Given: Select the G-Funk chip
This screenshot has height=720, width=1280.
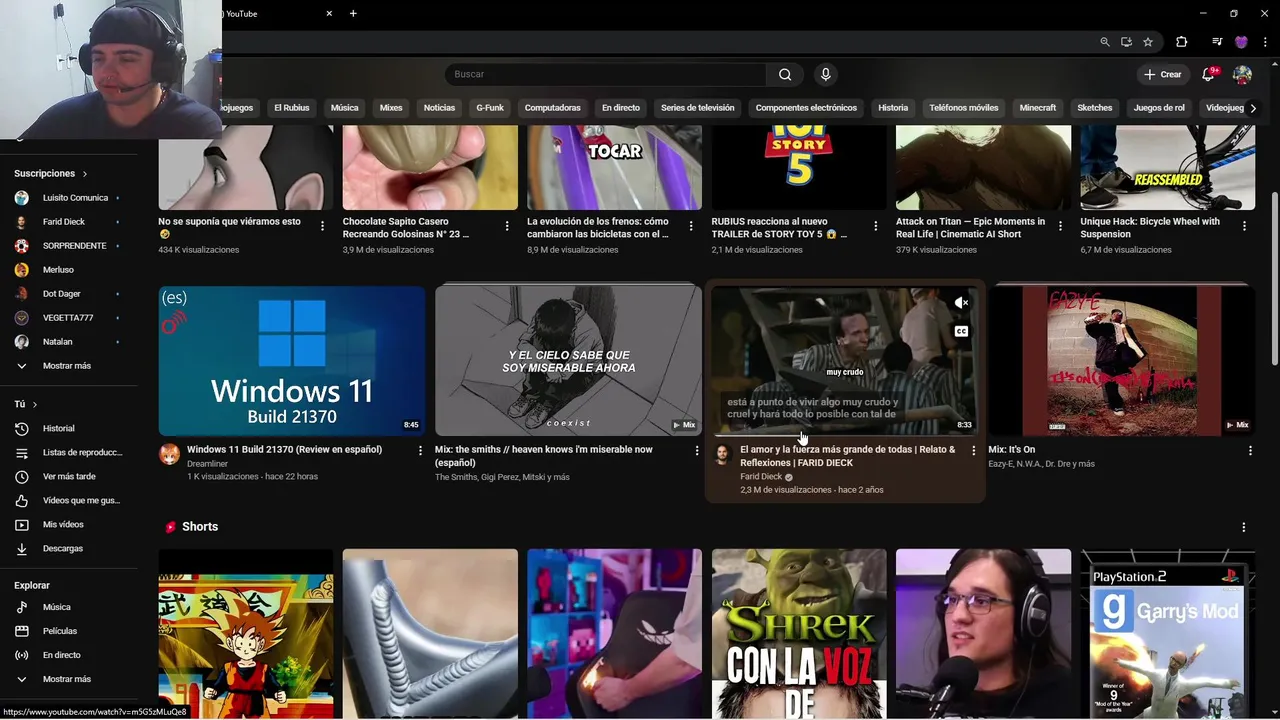Looking at the screenshot, I should point(490,108).
